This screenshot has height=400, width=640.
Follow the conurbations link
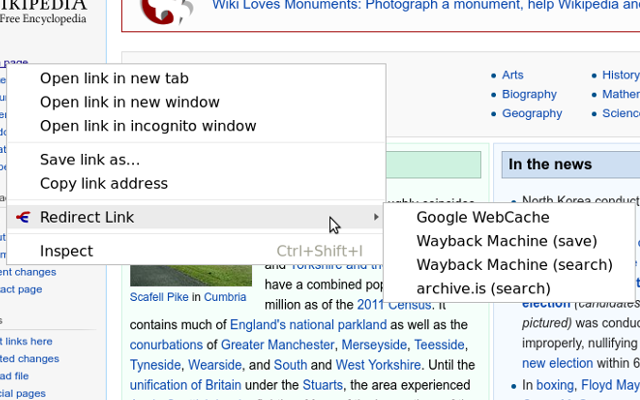(166, 344)
